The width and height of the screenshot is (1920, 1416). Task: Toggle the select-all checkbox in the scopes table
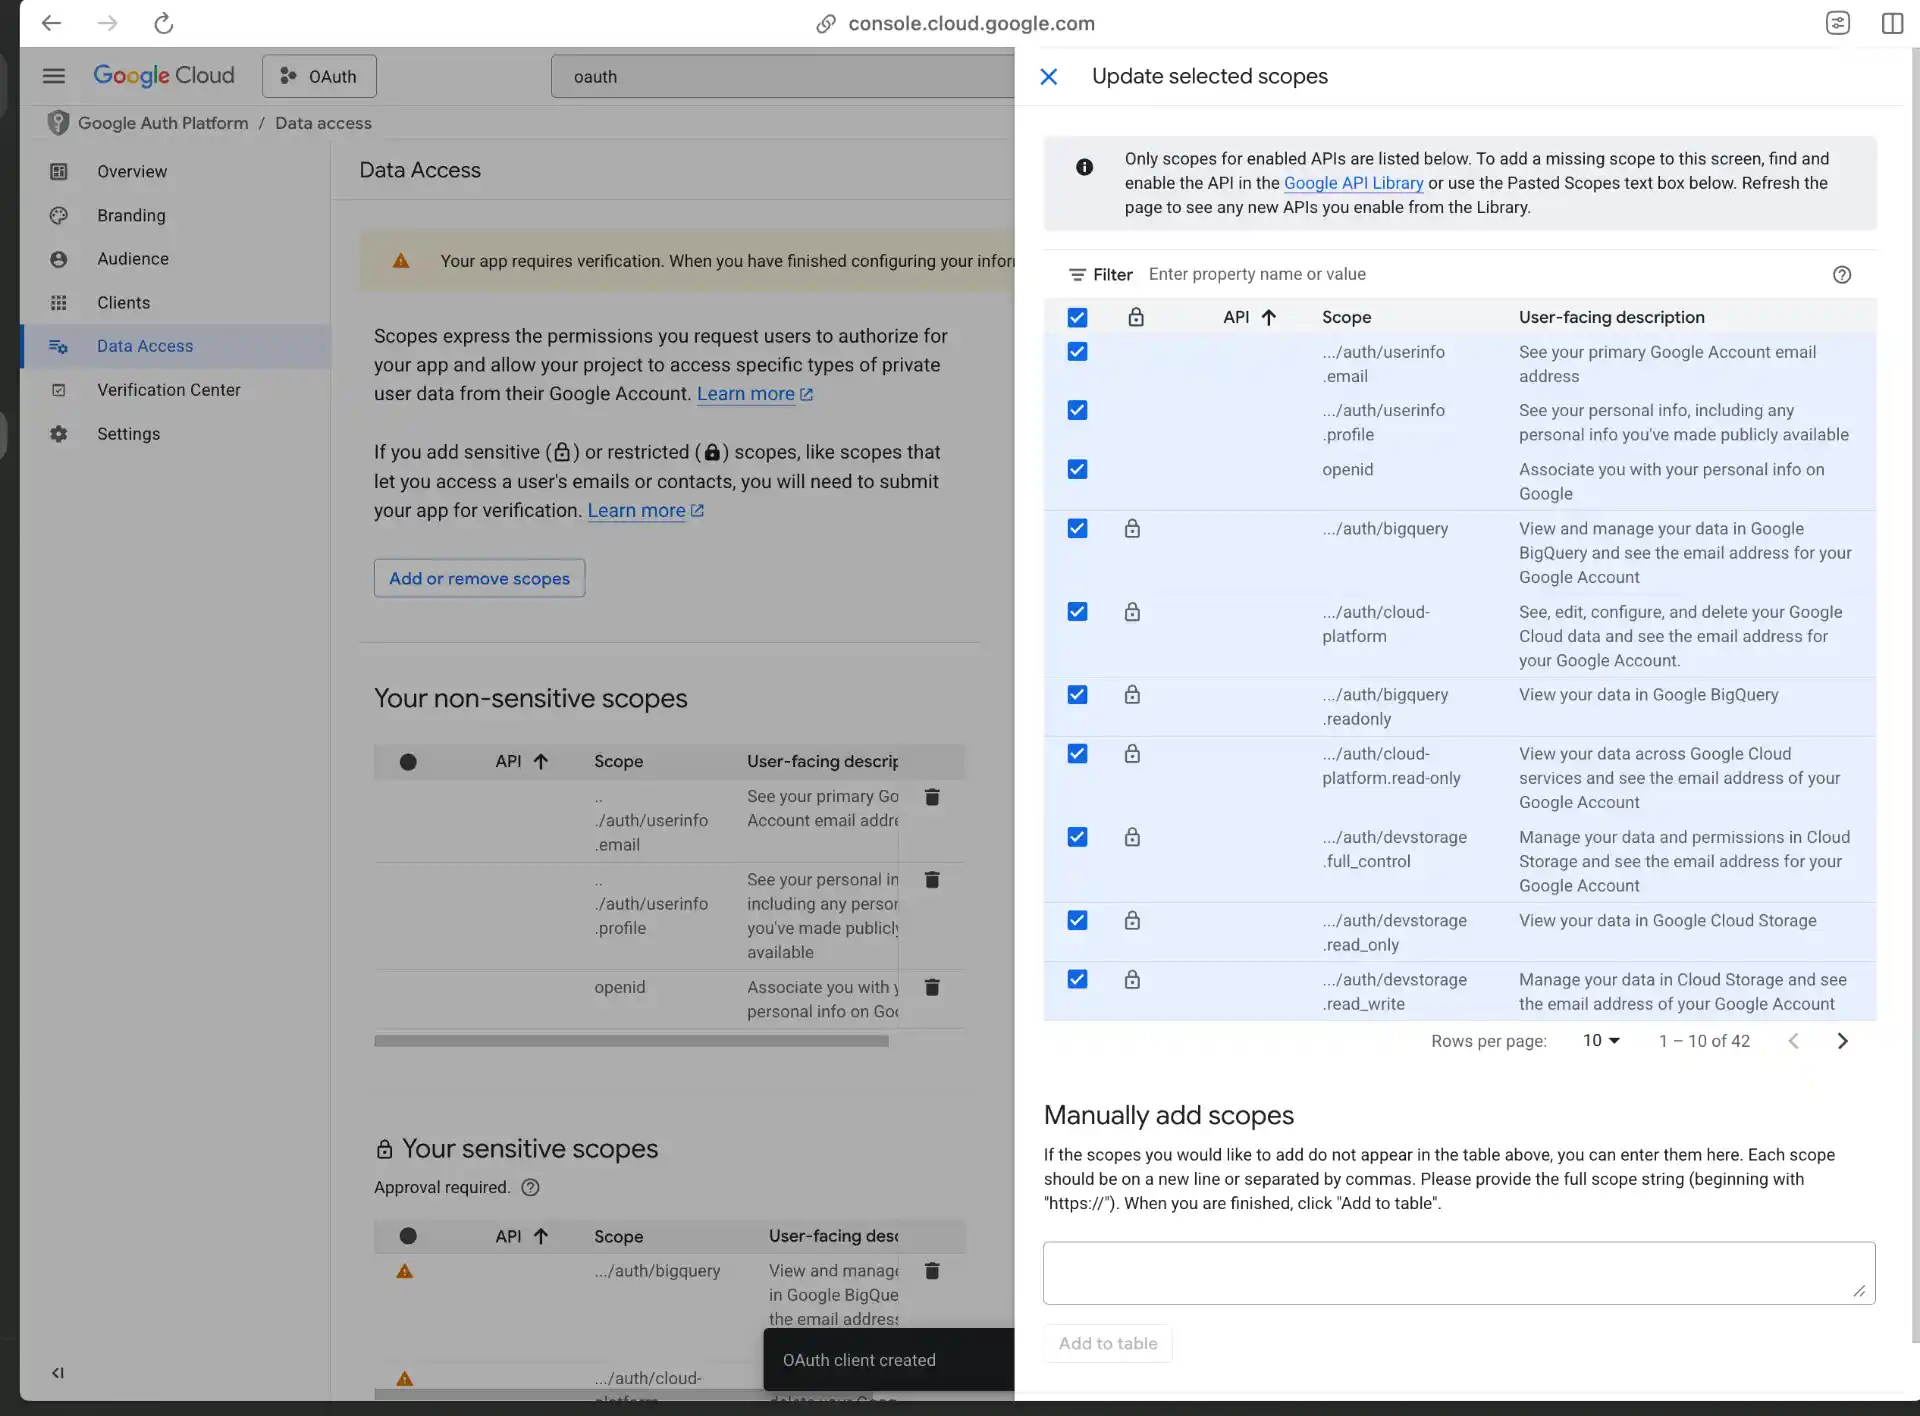[1077, 317]
